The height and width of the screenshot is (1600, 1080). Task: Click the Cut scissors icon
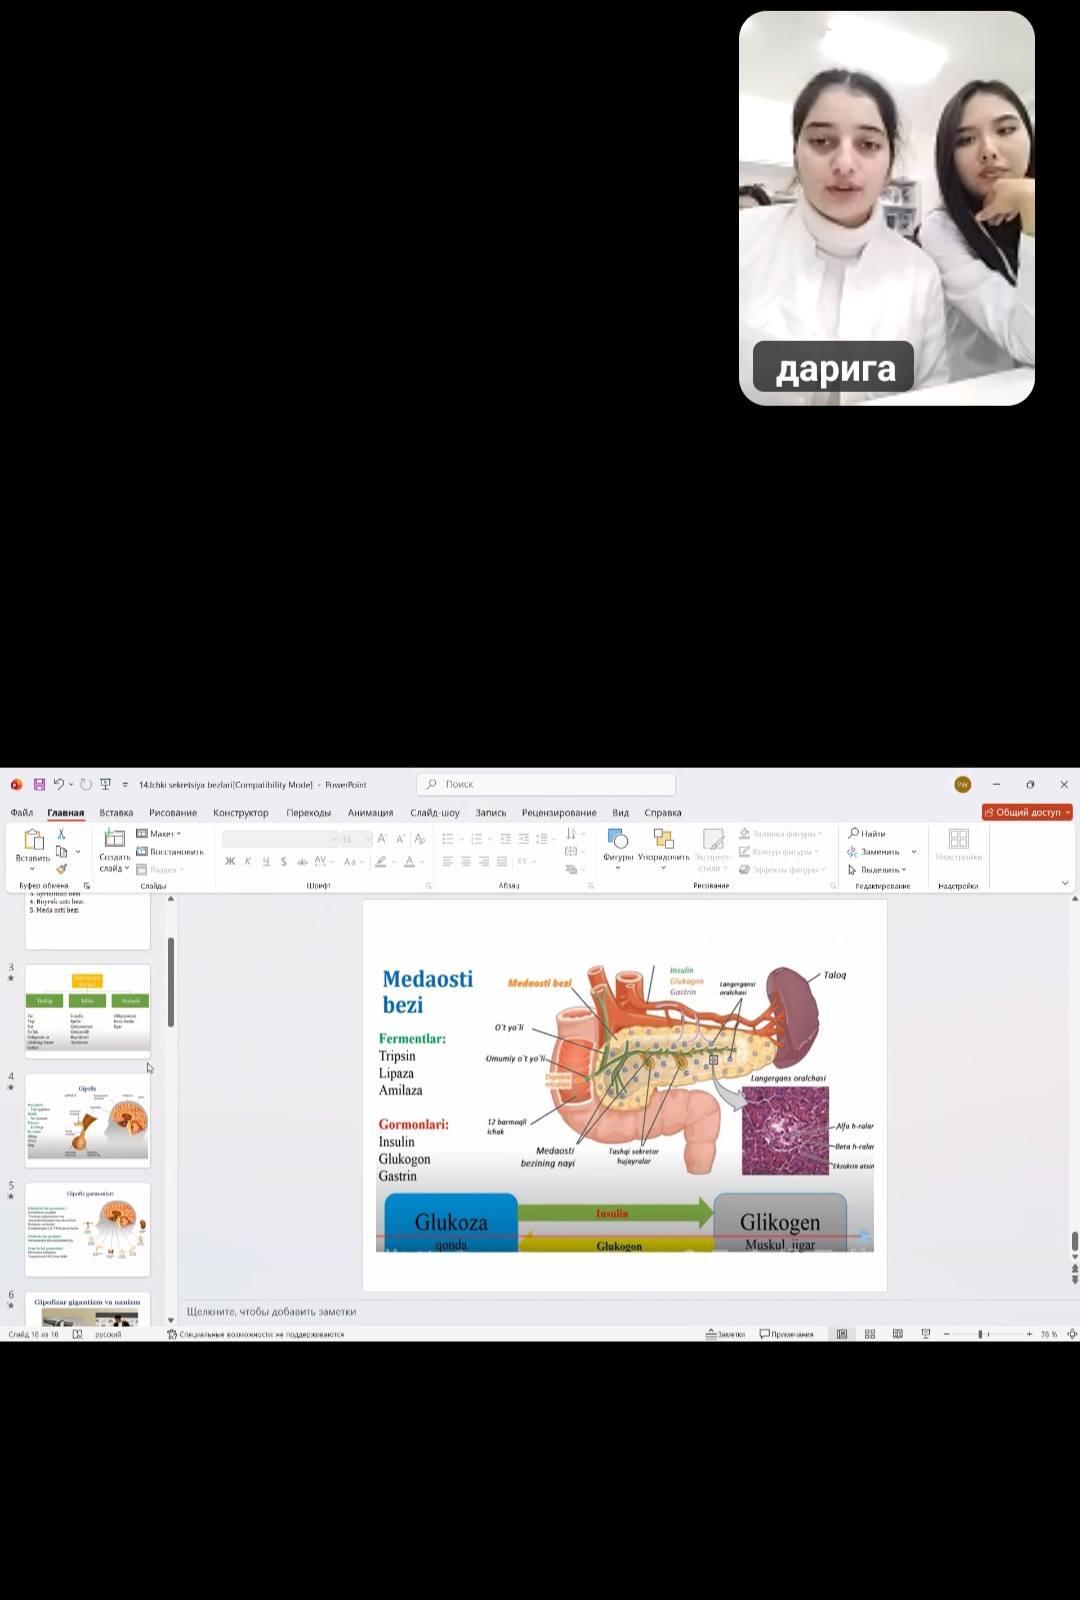(x=61, y=834)
